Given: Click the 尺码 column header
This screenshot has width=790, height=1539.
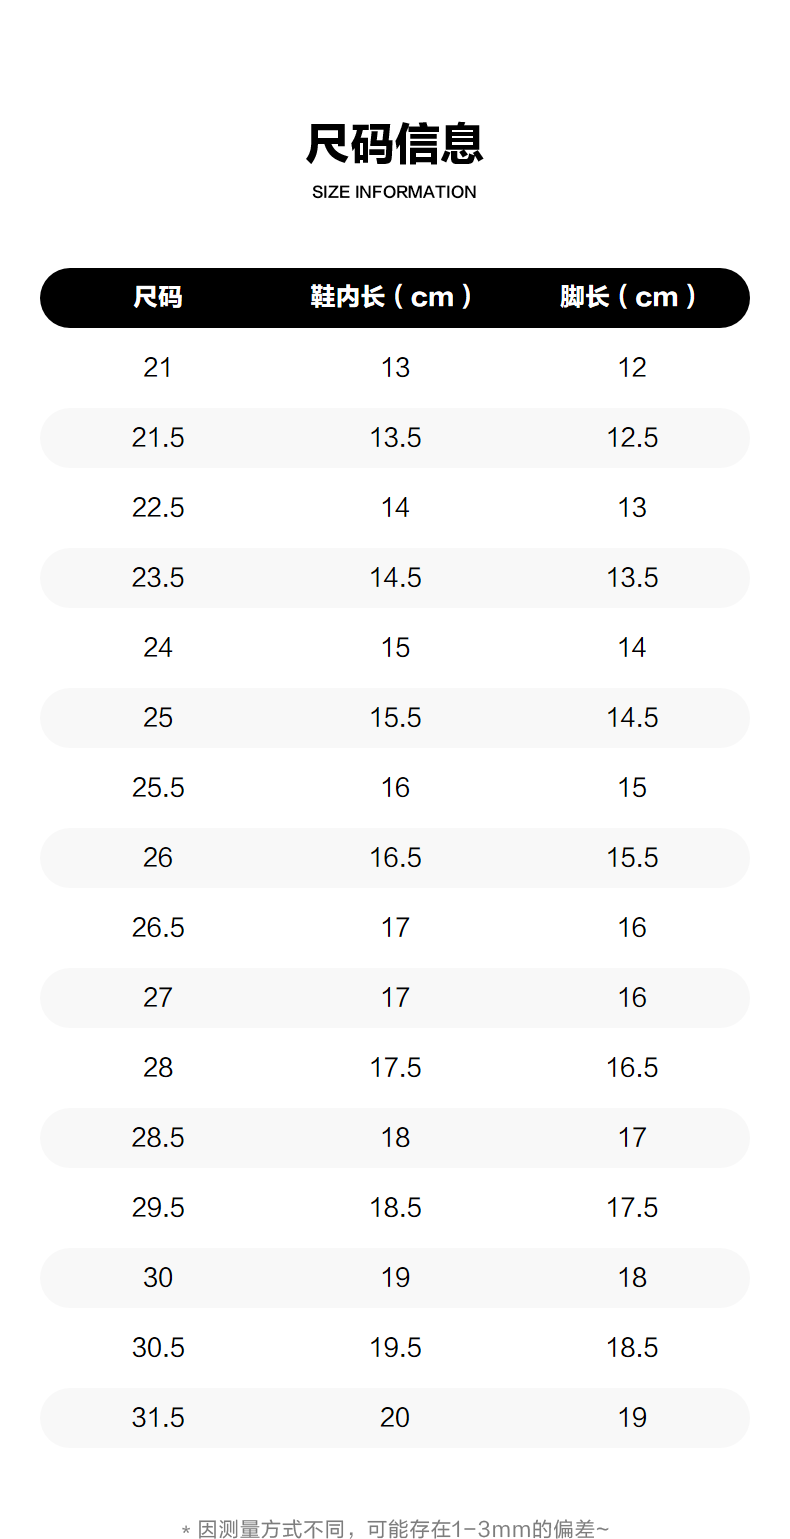Looking at the screenshot, I should (158, 297).
